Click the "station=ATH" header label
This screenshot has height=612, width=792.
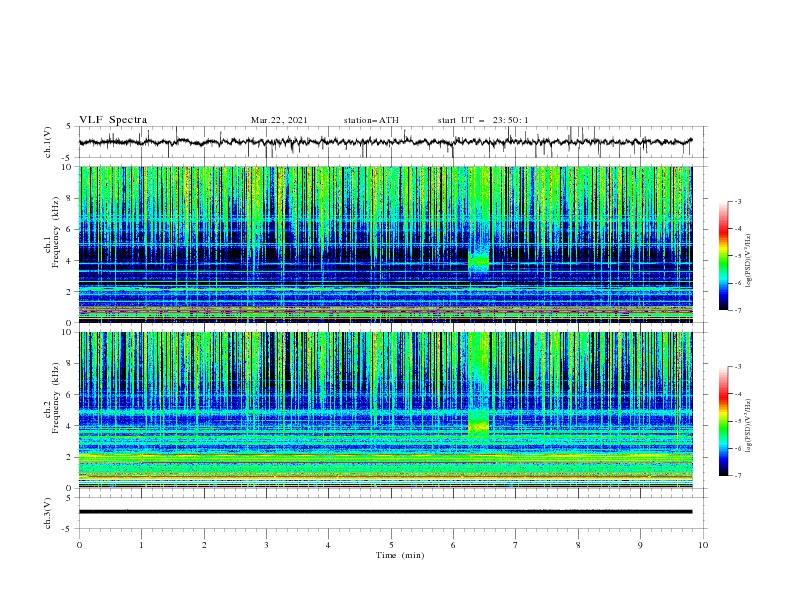coord(371,120)
